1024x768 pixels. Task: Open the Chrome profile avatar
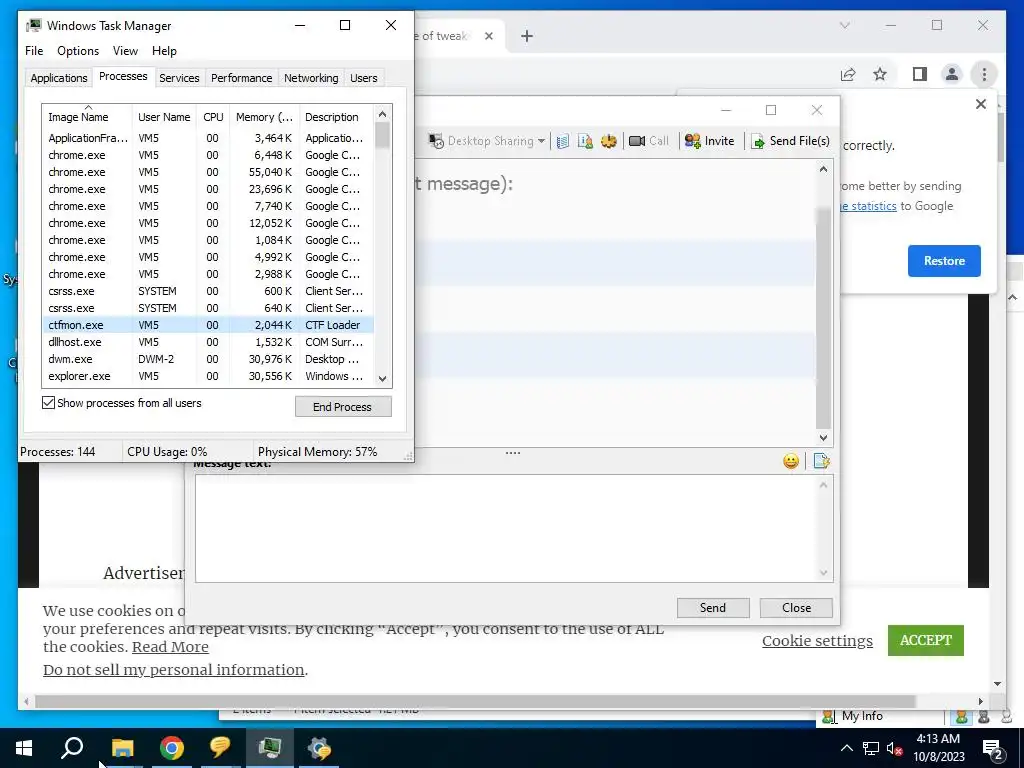pyautogui.click(x=952, y=74)
